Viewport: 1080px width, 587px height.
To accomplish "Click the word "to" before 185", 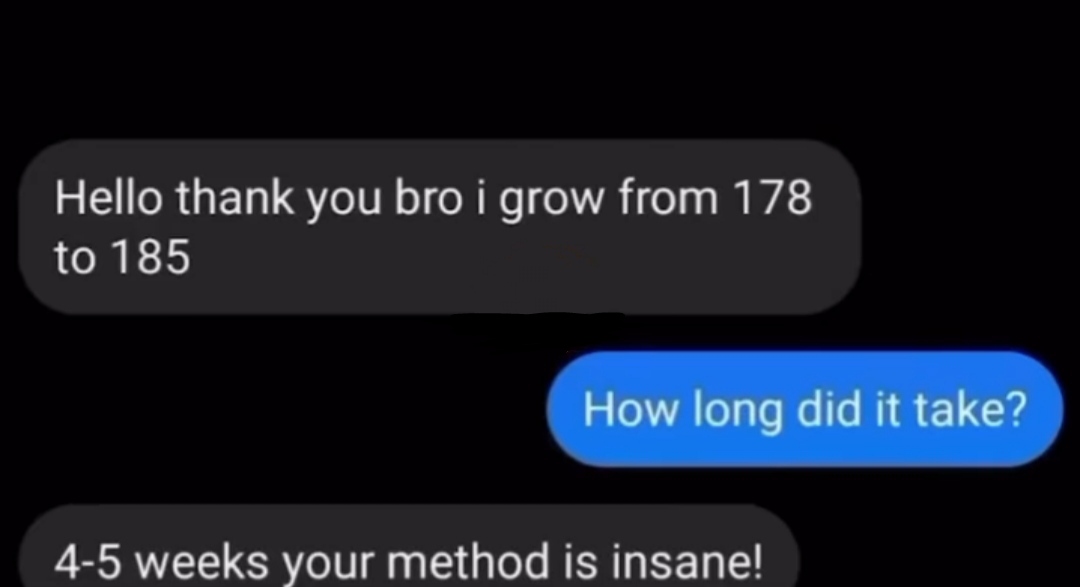I will click(75, 258).
